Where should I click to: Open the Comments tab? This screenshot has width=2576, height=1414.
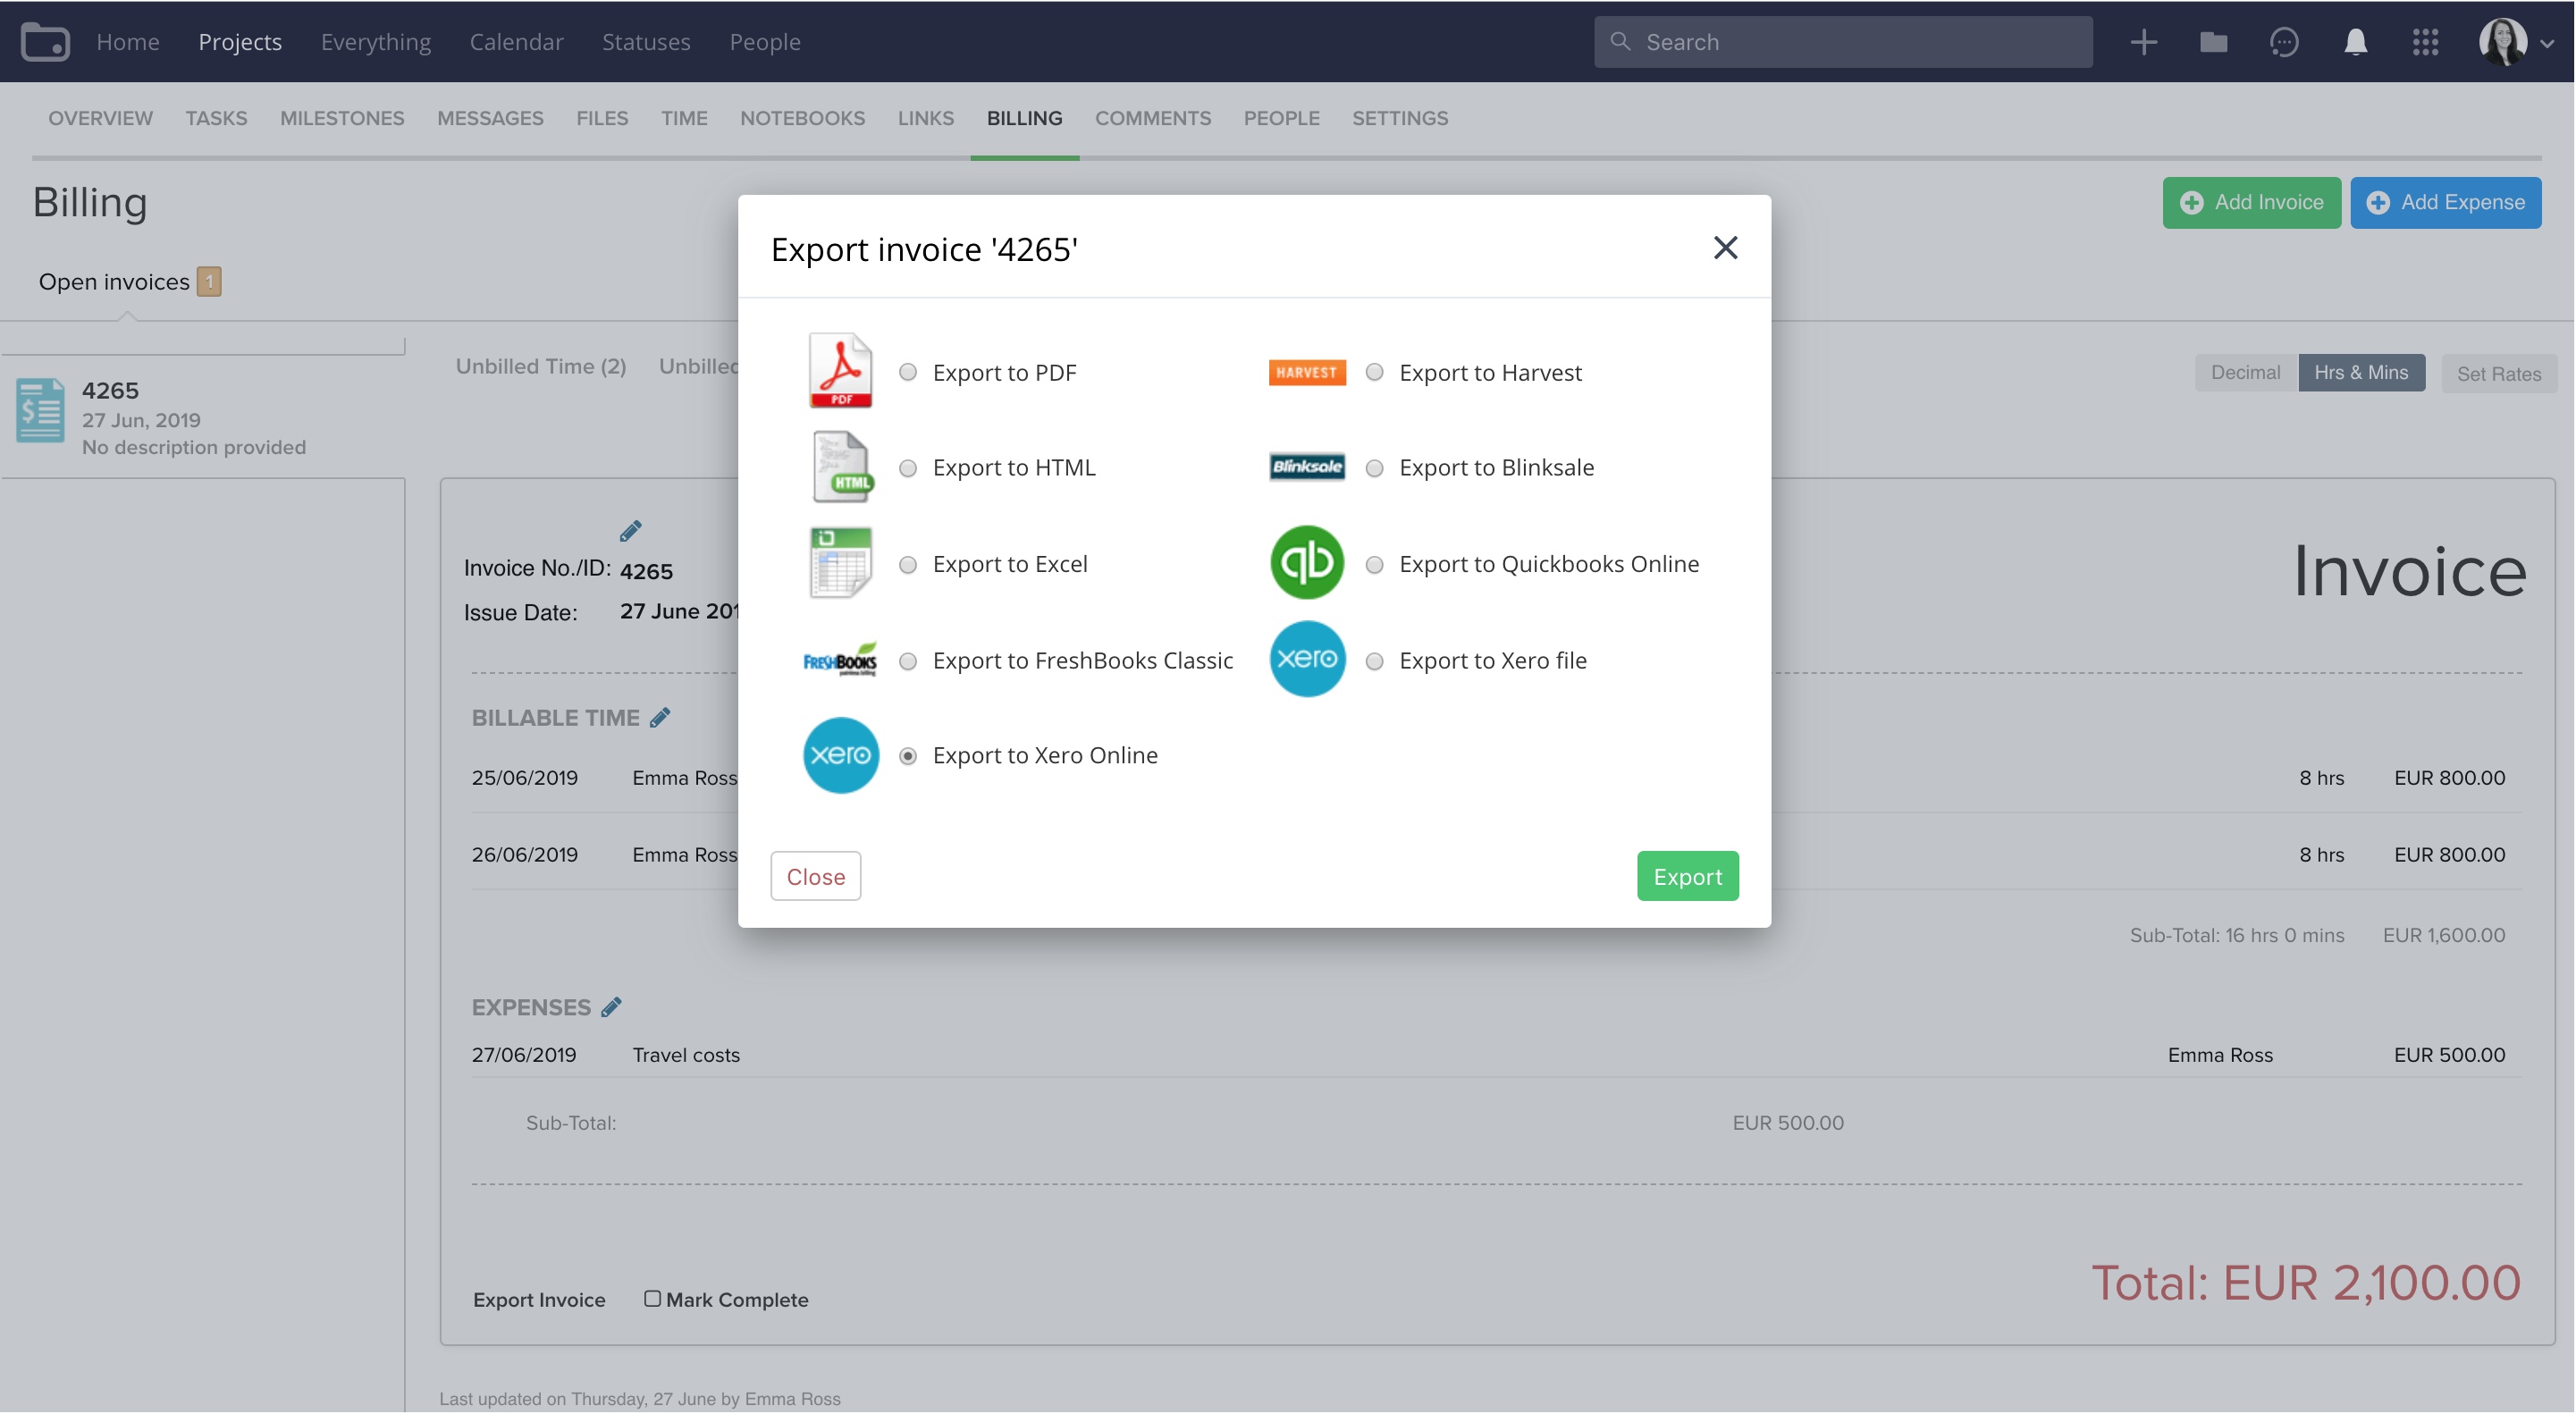(1152, 118)
